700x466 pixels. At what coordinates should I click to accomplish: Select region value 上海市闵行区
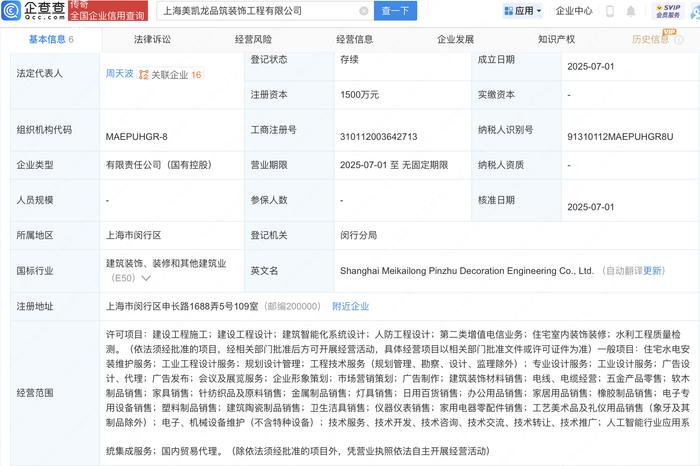133,235
